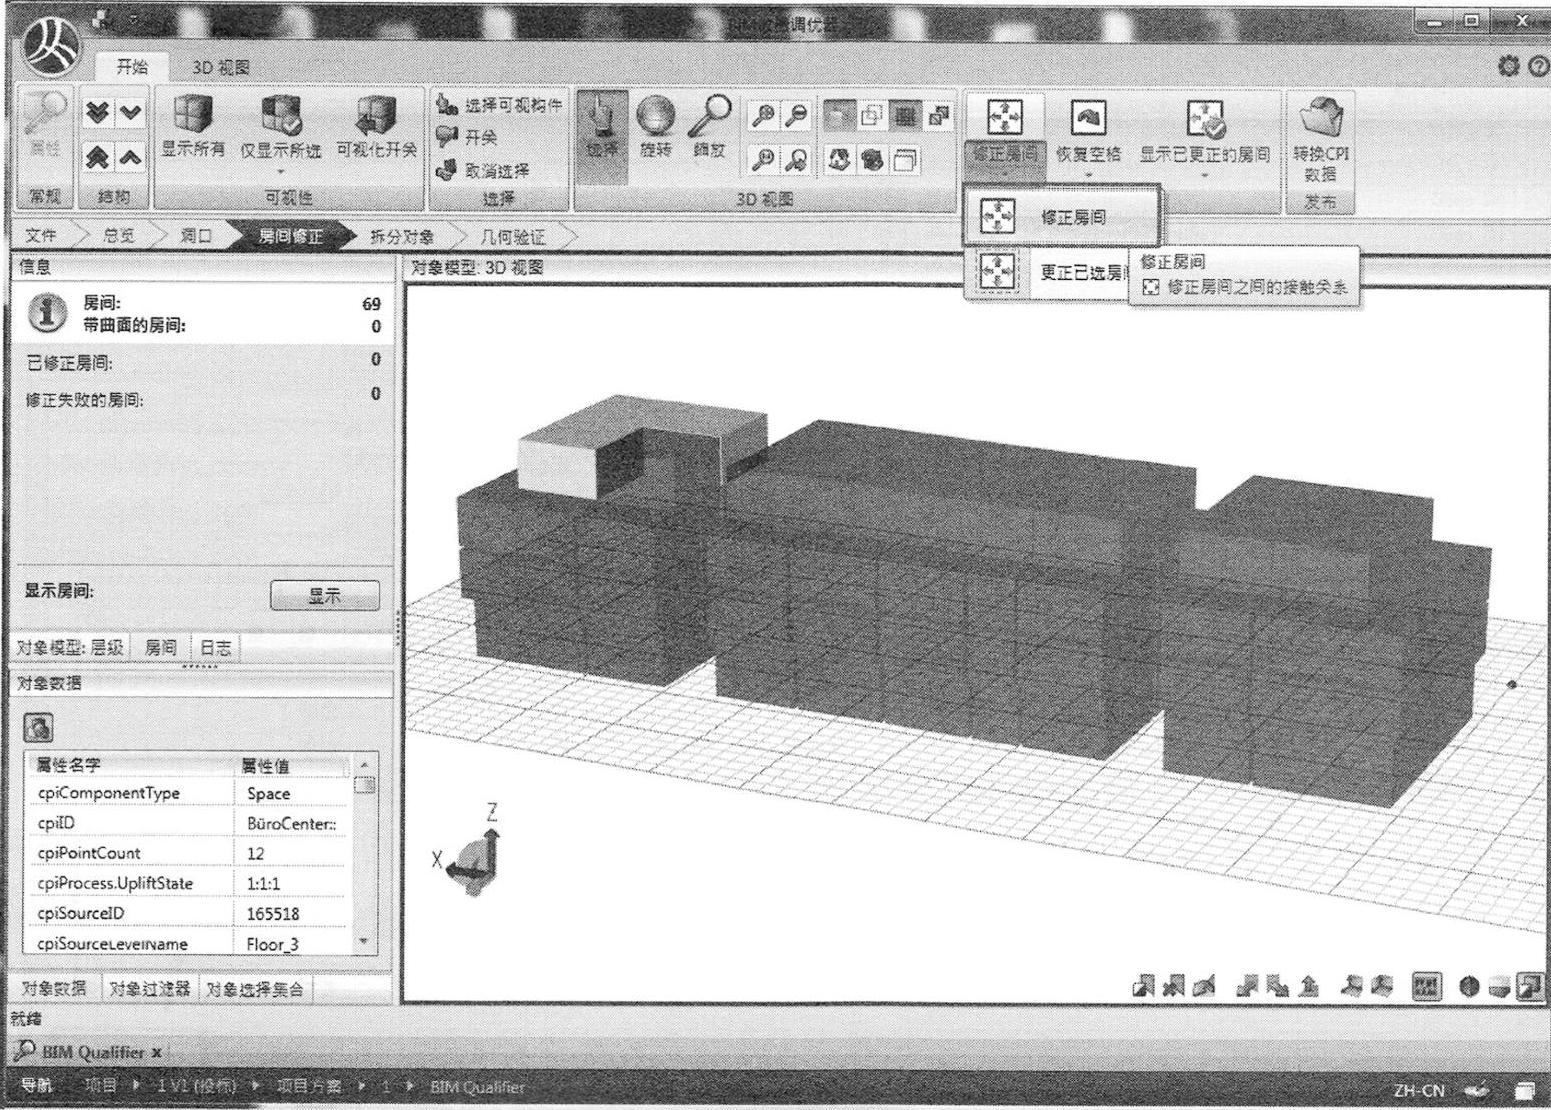Go to the 几何验证 workflow step
This screenshot has width=1551, height=1110.
513,236
